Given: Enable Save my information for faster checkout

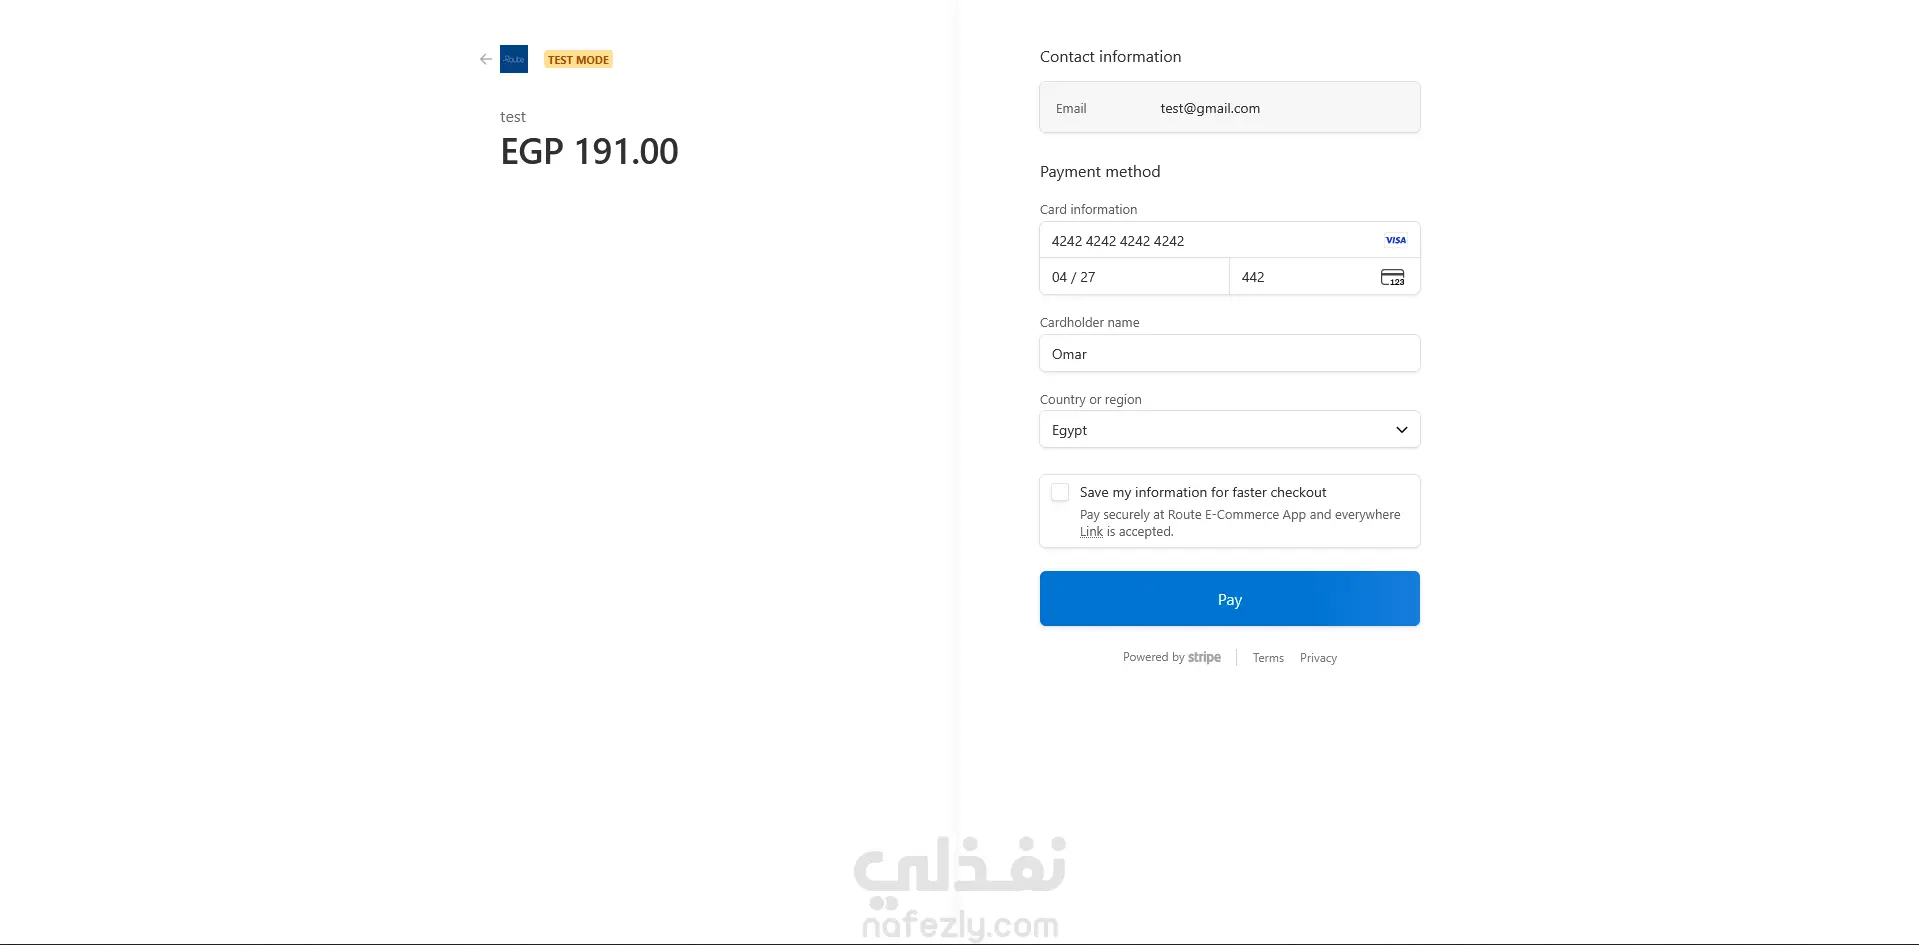Looking at the screenshot, I should [1060, 493].
